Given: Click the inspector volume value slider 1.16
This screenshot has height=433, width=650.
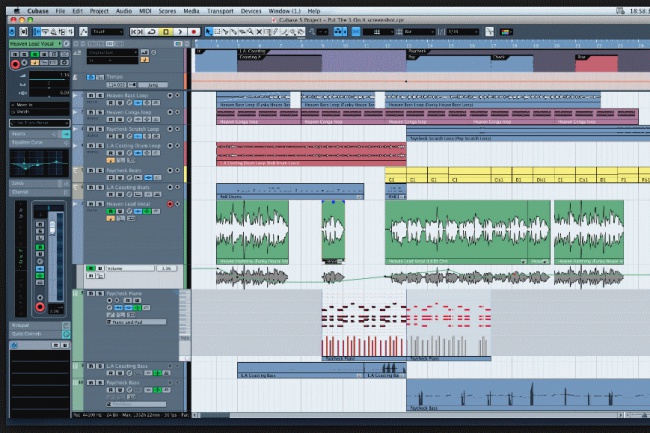Looking at the screenshot, I should coord(49,75).
